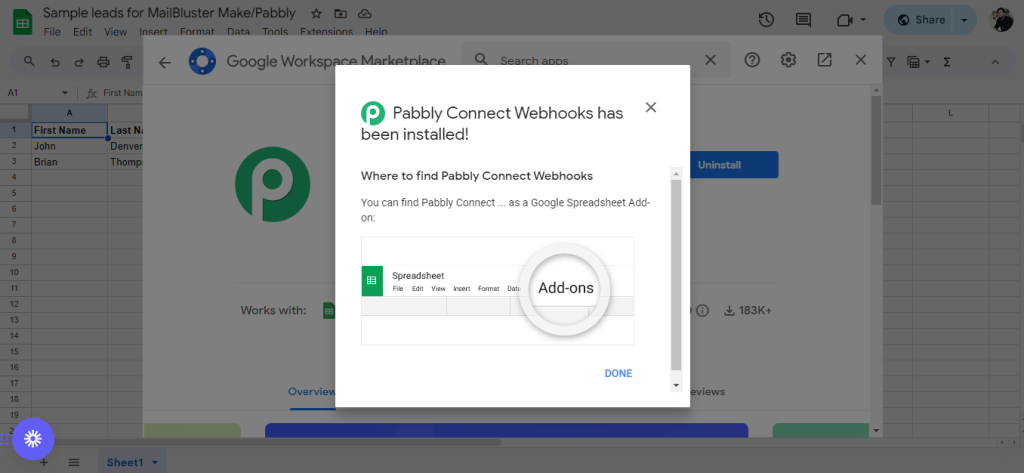
Task: Click the info icon near downloads
Action: (x=703, y=311)
